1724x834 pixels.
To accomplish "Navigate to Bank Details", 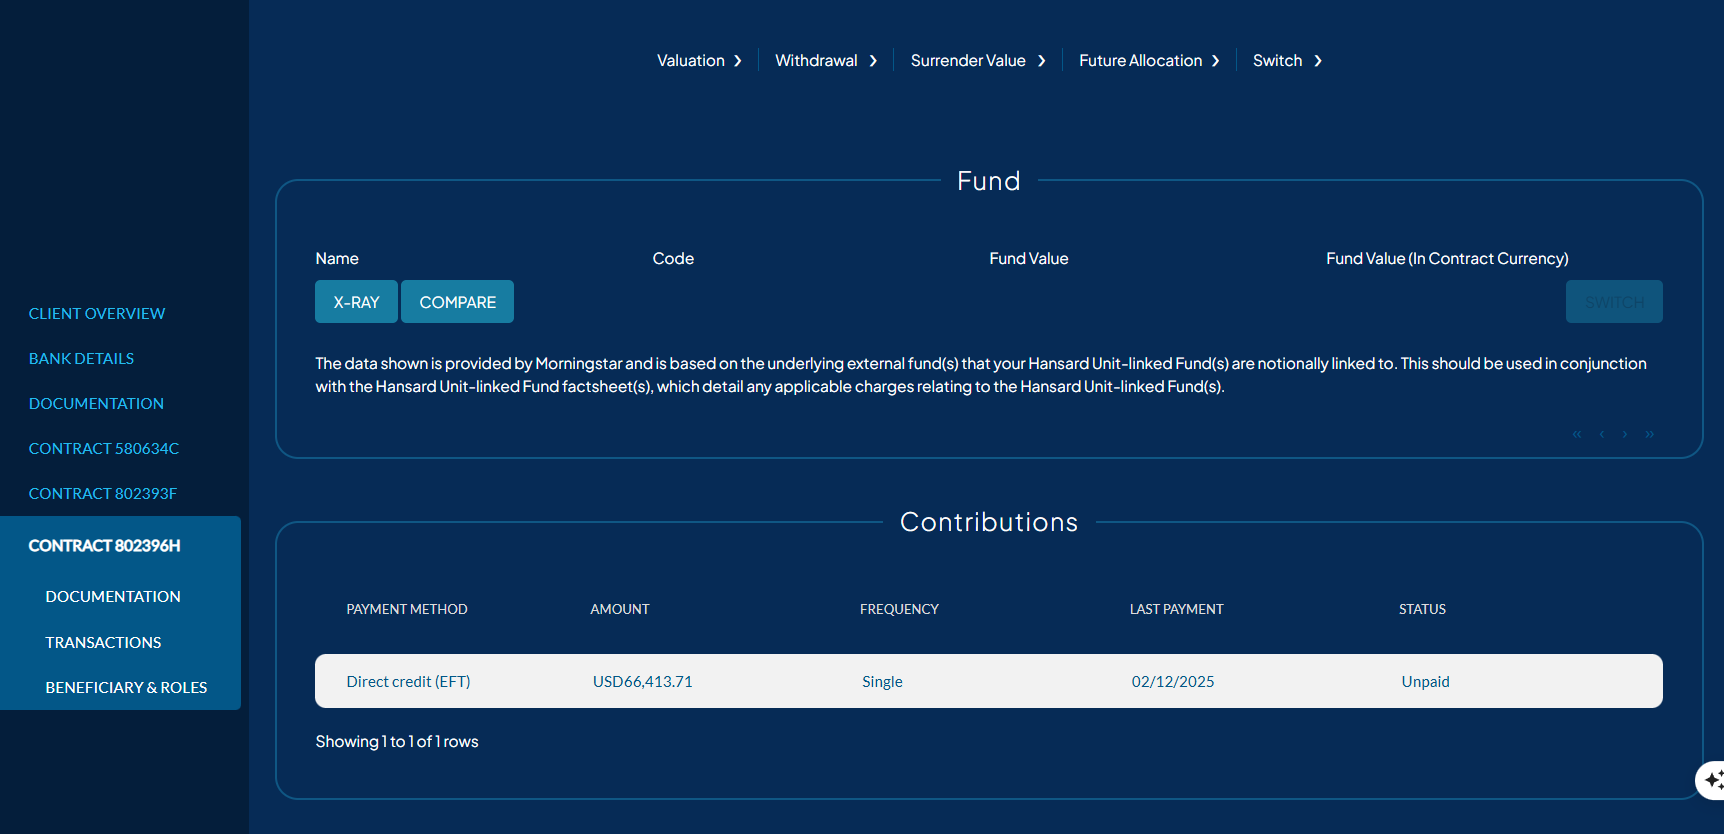I will pos(81,359).
